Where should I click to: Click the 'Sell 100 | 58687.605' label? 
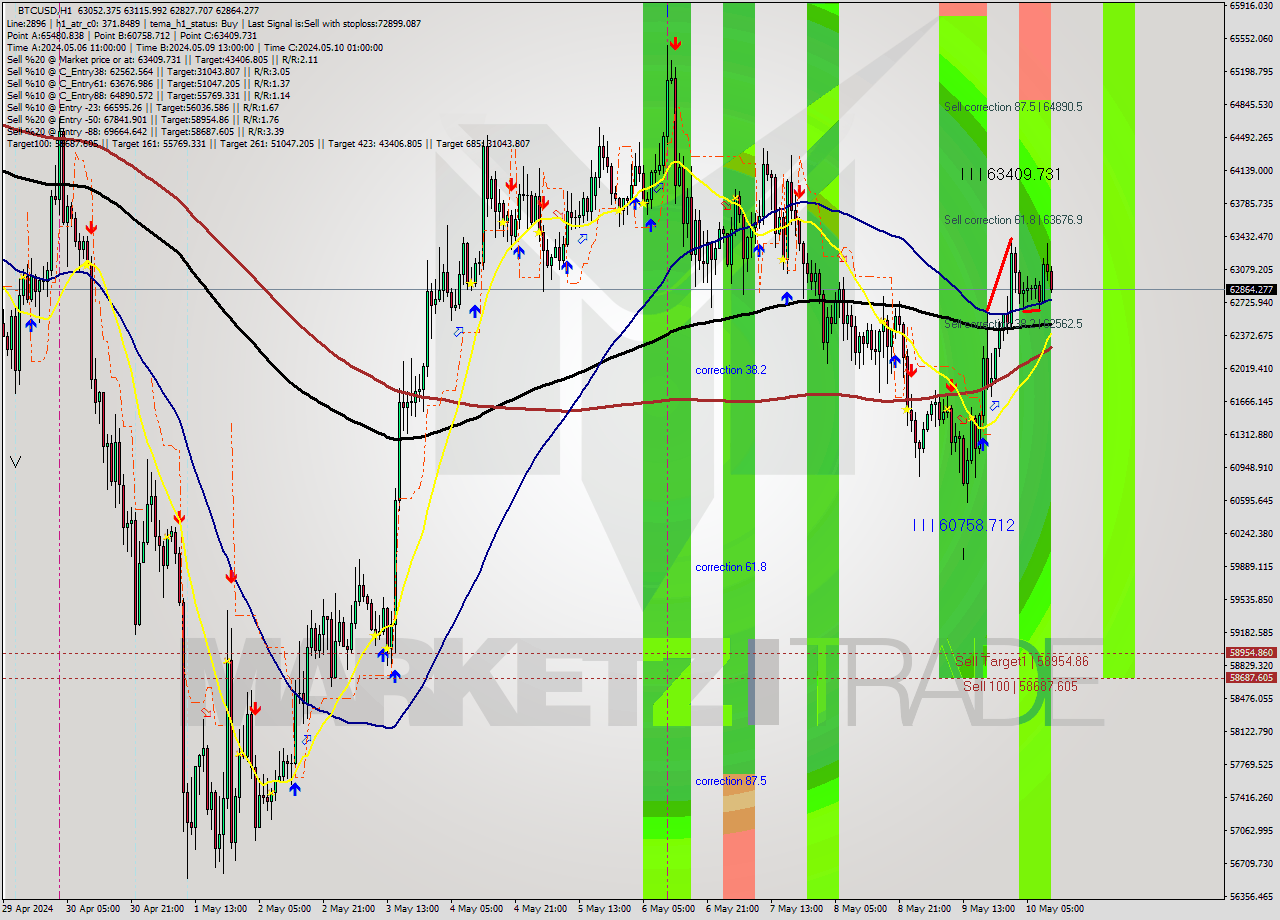1020,687
